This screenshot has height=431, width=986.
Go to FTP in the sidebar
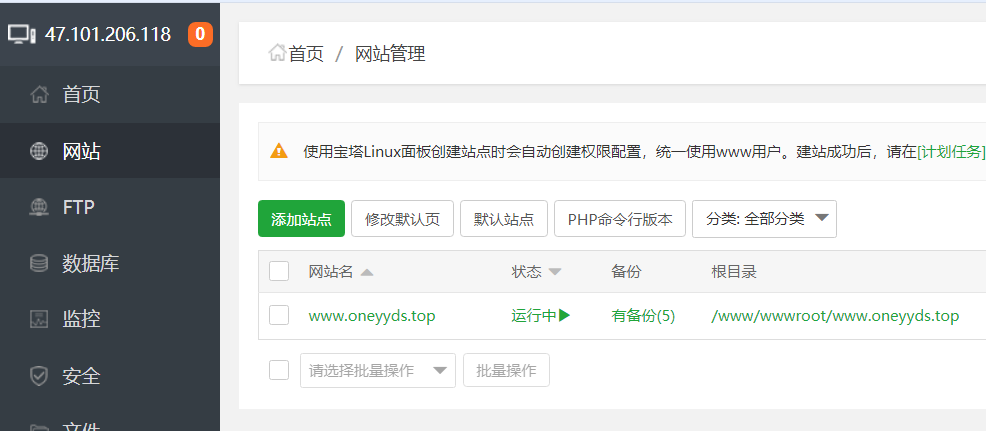(x=110, y=207)
